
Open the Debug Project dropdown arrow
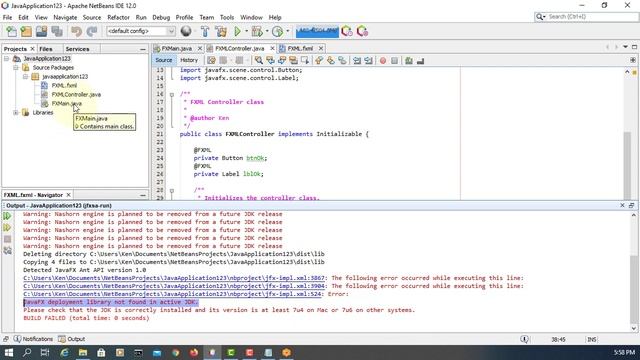267,31
